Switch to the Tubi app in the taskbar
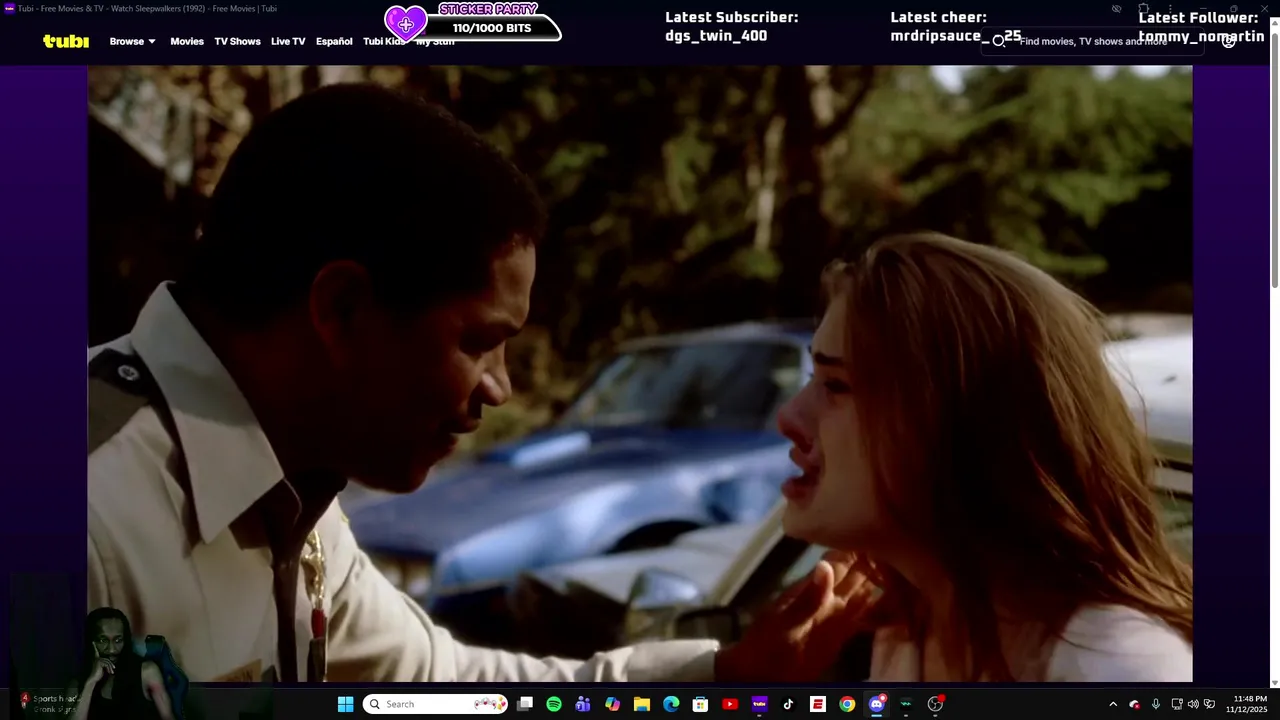Image resolution: width=1280 pixels, height=720 pixels. 759,704
